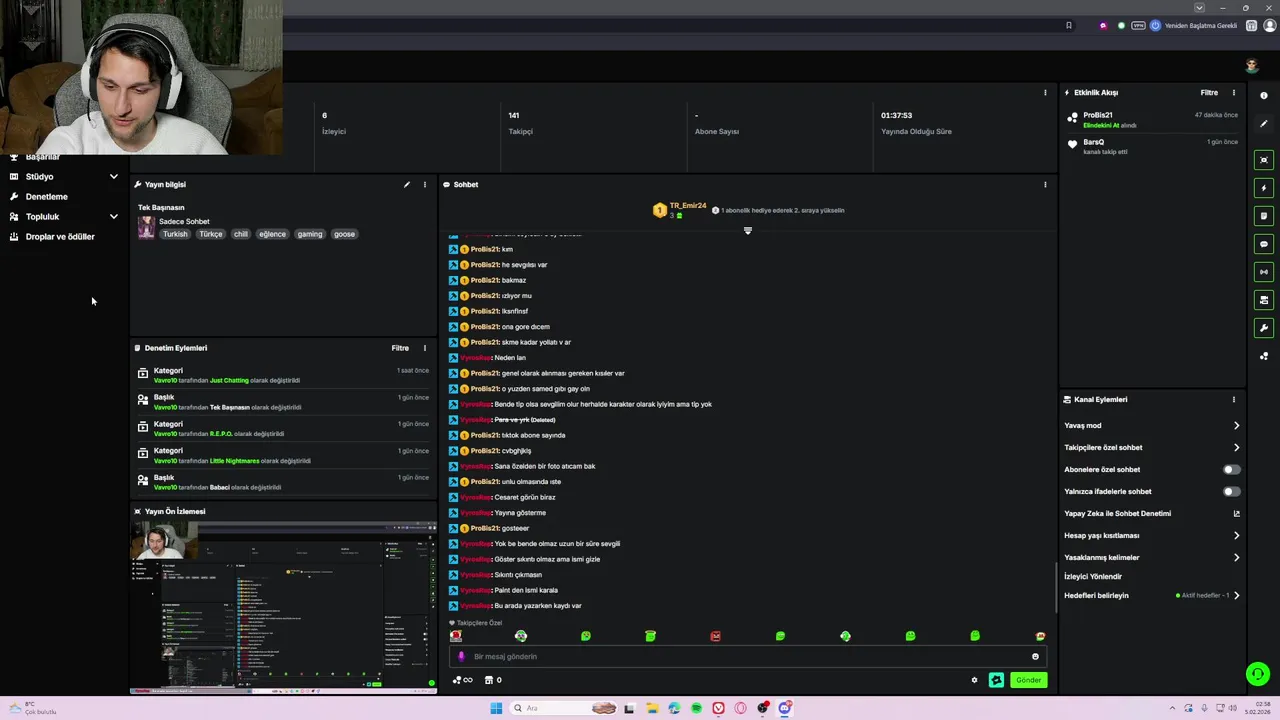The image size is (1280, 720).
Task: Click the channel points icon at the bottom of the right rail
Action: [1264, 356]
